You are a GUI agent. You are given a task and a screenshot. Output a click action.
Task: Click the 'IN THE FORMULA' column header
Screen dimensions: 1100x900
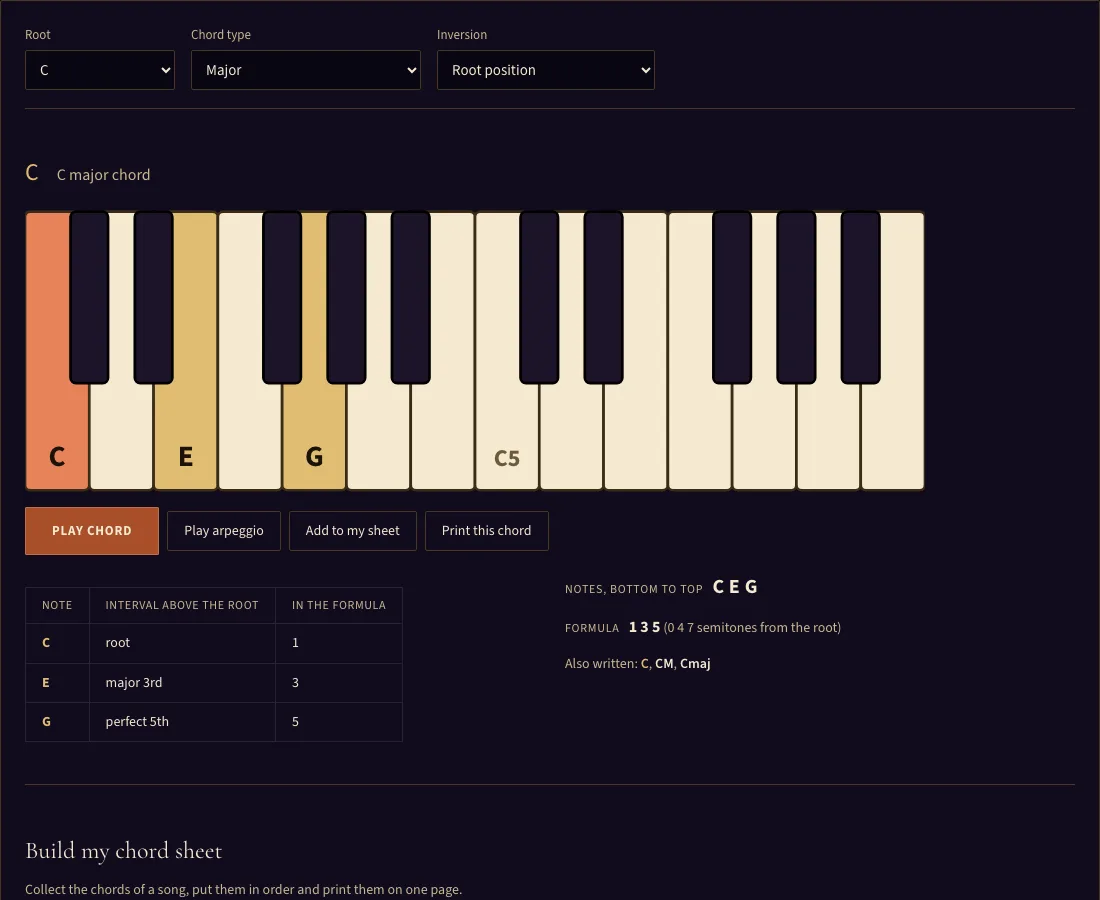coord(339,605)
